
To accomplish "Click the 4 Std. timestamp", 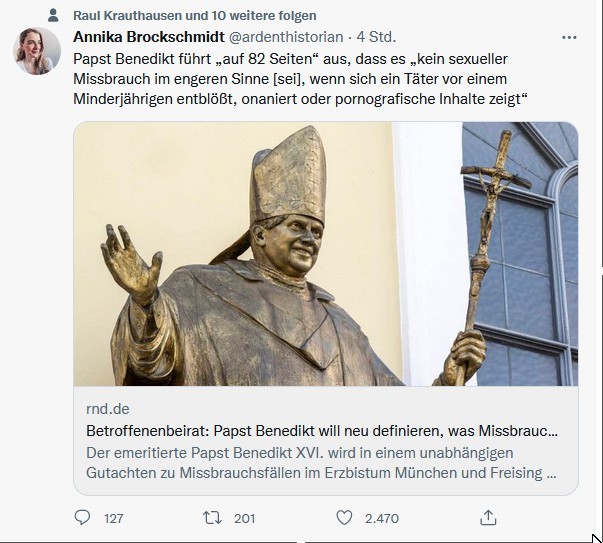I will tap(376, 37).
